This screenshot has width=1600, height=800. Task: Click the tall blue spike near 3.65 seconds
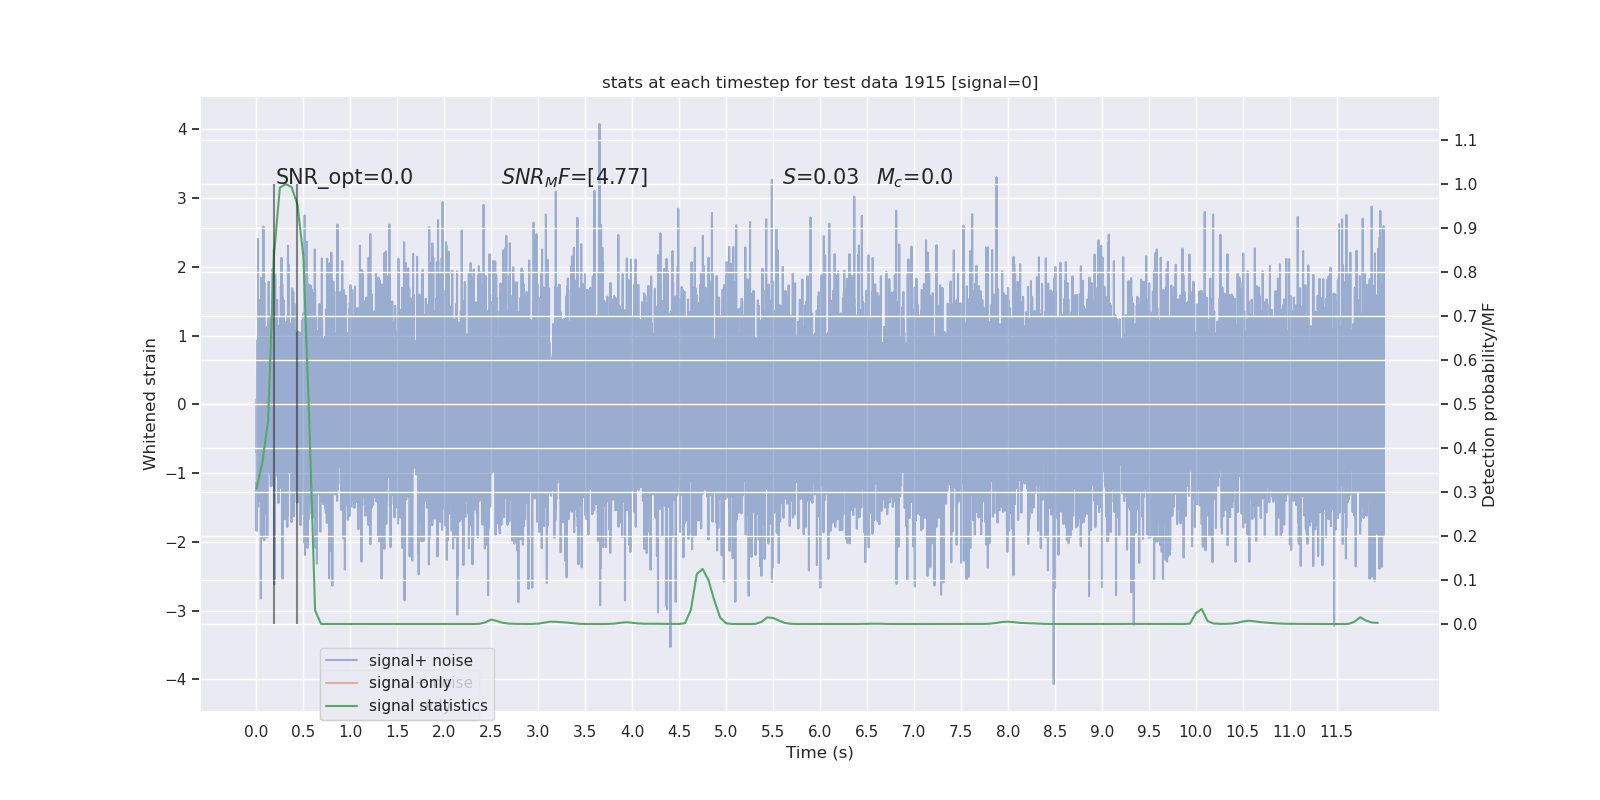599,125
